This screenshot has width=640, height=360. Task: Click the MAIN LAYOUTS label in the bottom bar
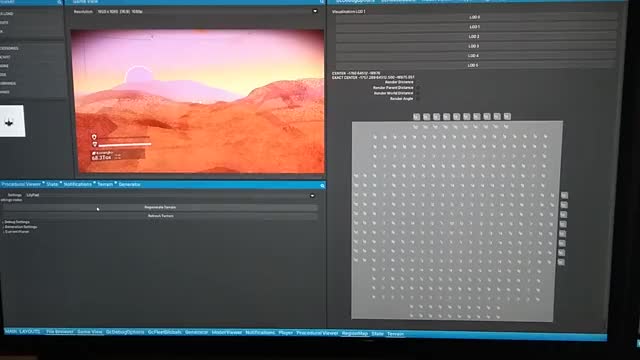(x=22, y=331)
